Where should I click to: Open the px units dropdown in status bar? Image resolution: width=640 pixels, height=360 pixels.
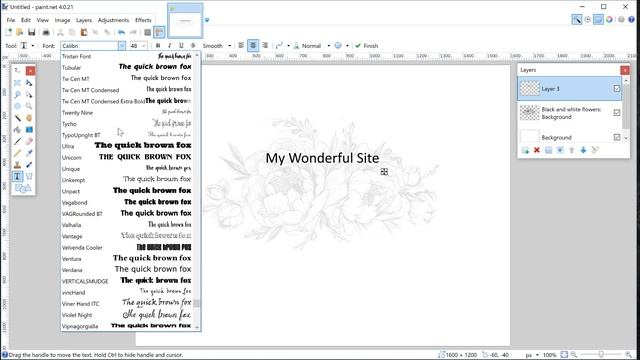tap(537, 355)
